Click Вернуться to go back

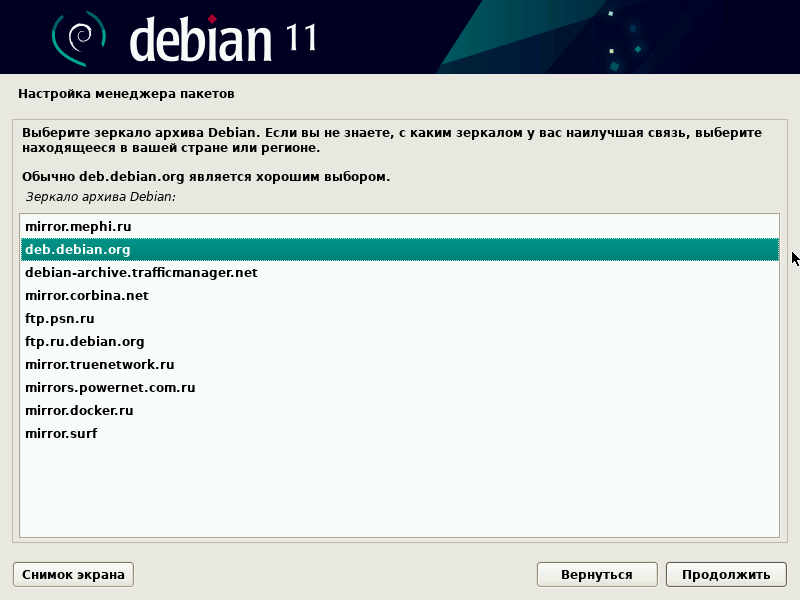(597, 574)
